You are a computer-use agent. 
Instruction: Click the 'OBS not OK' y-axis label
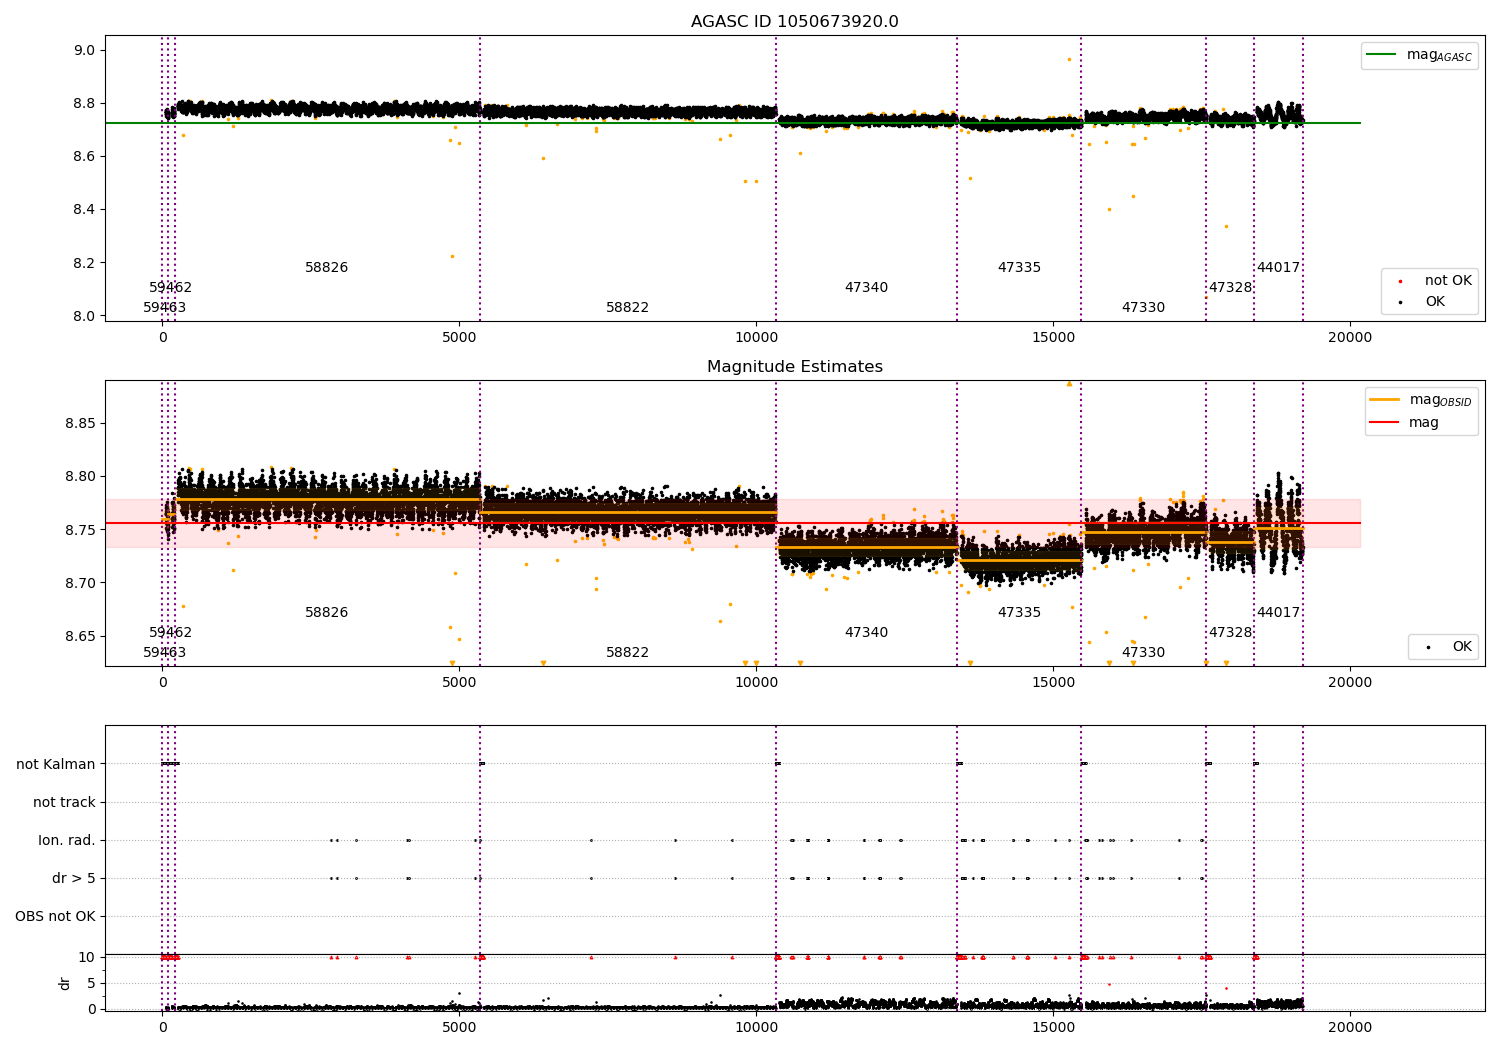pos(55,916)
